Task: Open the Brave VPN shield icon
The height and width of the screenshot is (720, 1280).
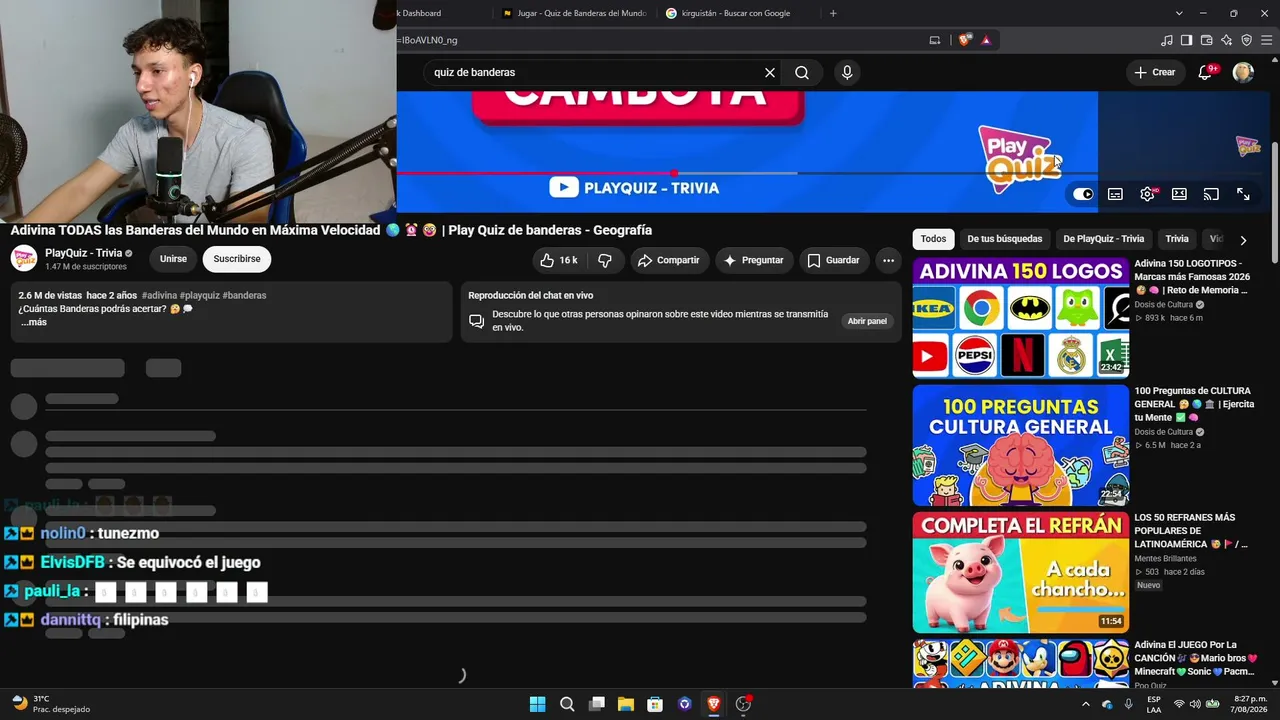Action: pyautogui.click(x=1247, y=40)
